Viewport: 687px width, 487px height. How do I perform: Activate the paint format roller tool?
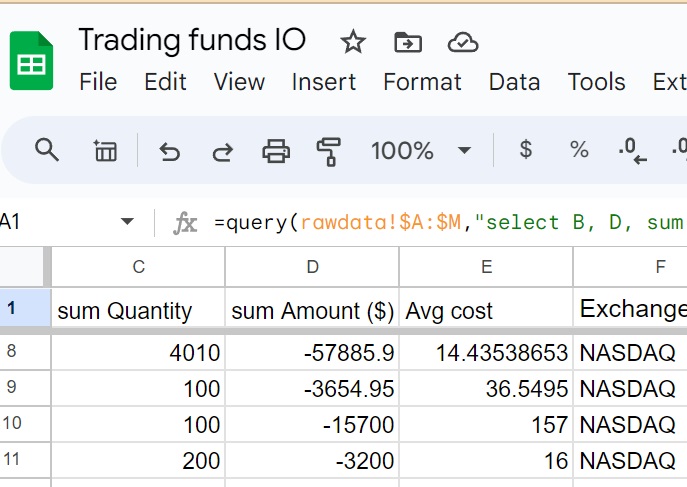click(329, 151)
